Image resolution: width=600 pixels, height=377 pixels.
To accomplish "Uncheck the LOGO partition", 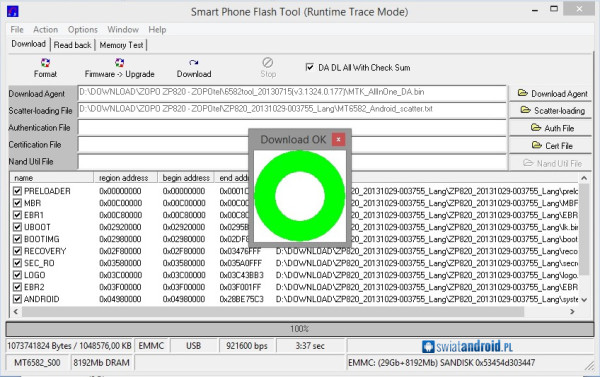I will point(17,275).
